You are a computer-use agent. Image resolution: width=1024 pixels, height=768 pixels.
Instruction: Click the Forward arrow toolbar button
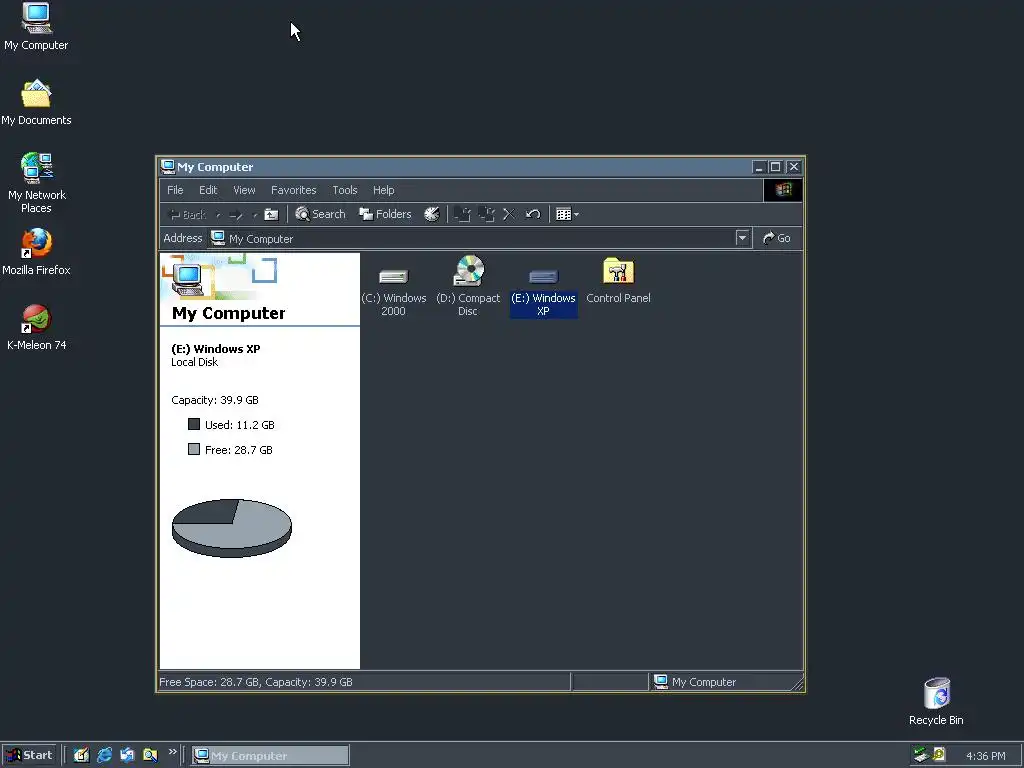[x=236, y=214]
